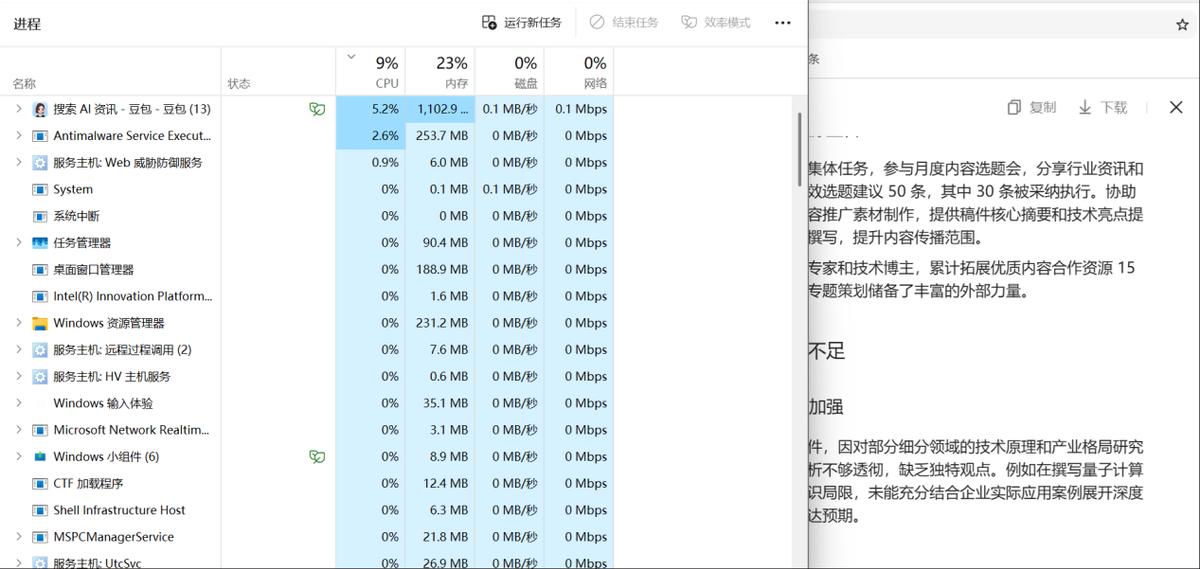
Task: Sort processes by 名称 column header
Action: (110, 71)
